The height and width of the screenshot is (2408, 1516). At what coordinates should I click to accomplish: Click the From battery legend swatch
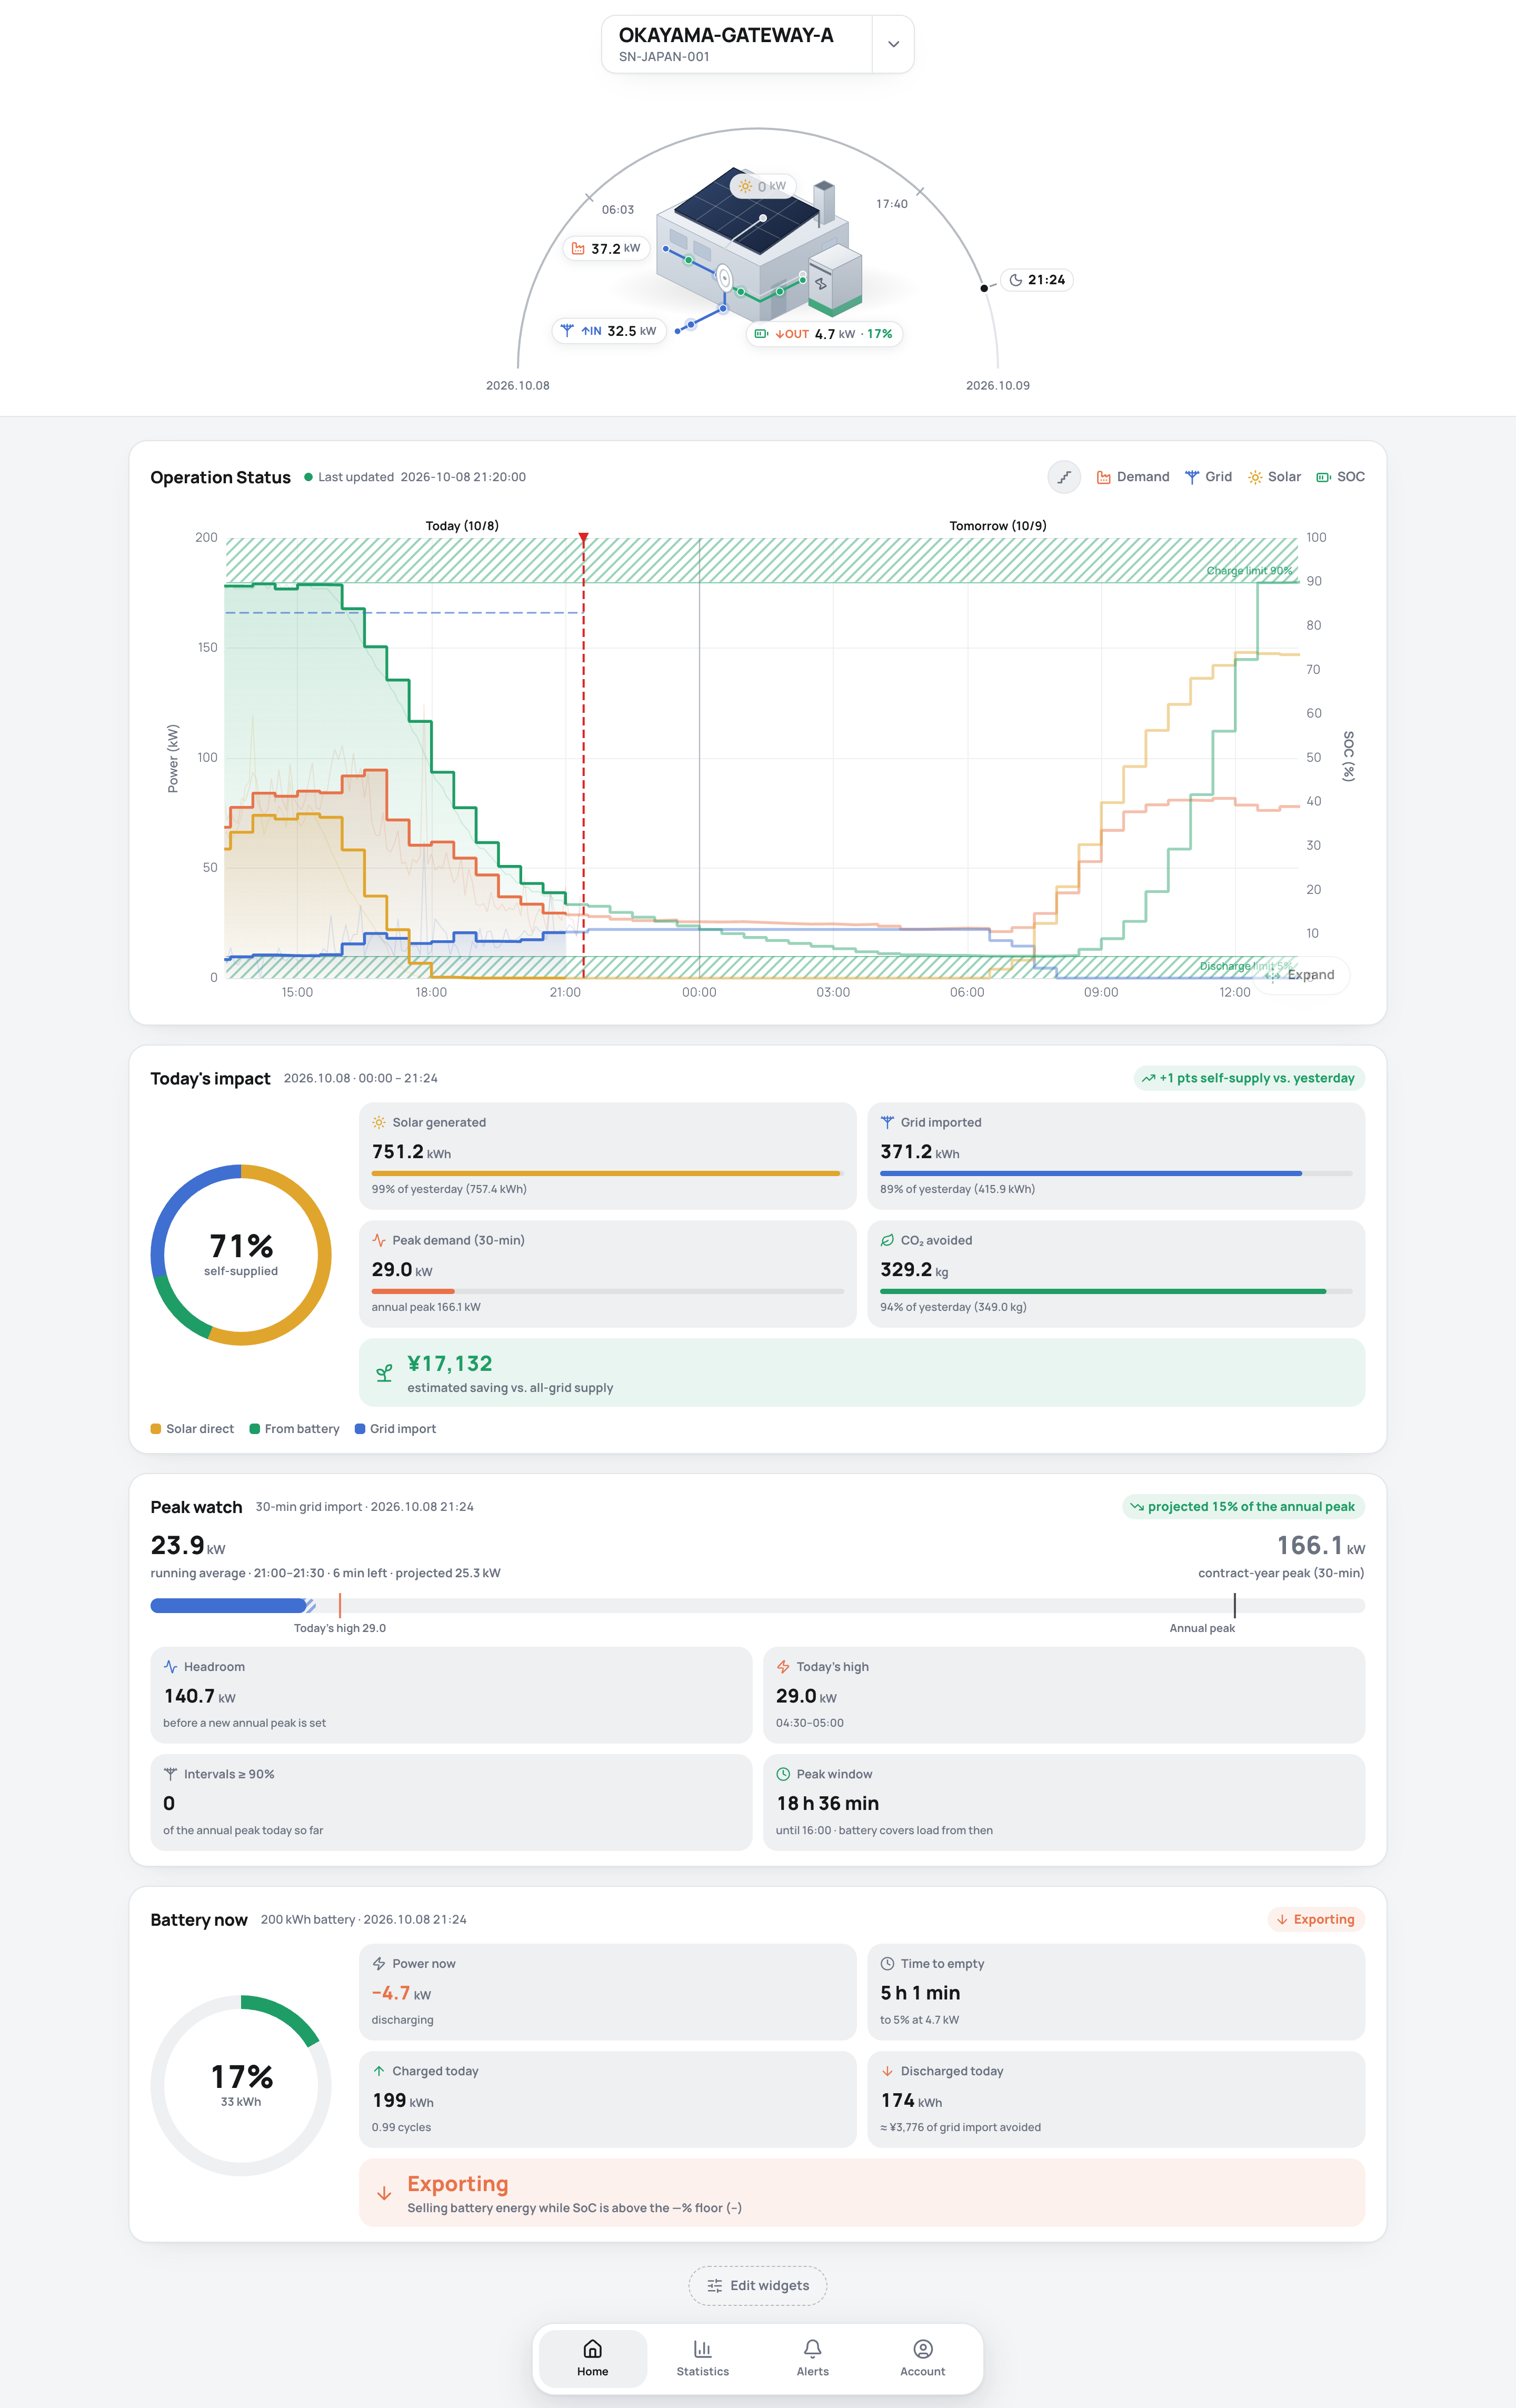click(255, 1429)
